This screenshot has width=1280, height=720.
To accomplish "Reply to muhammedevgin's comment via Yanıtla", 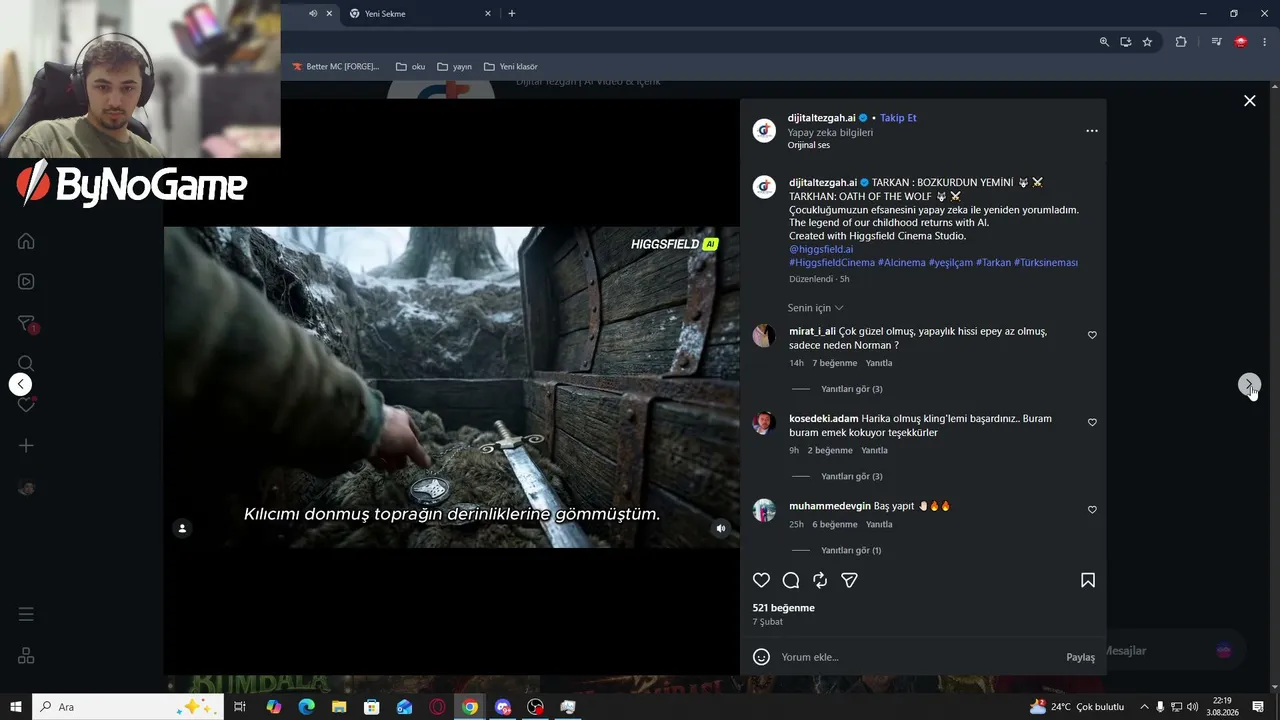I will point(879,525).
